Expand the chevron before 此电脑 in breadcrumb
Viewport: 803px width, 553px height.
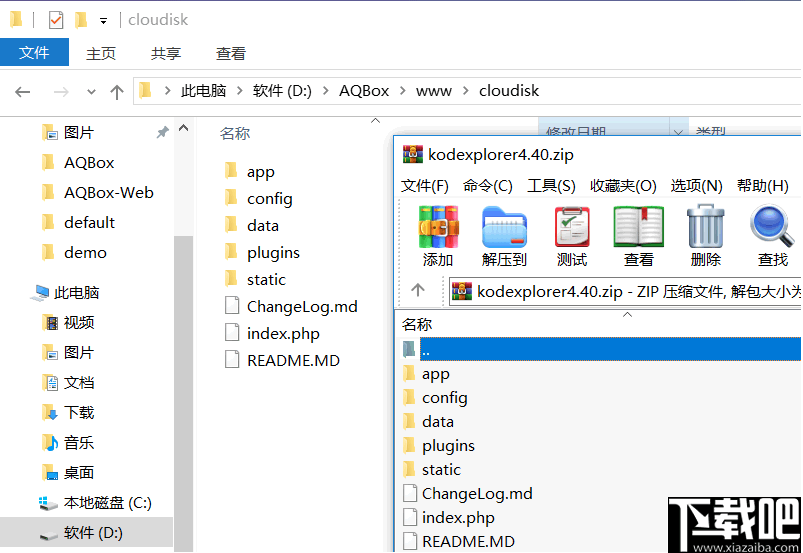click(x=167, y=91)
